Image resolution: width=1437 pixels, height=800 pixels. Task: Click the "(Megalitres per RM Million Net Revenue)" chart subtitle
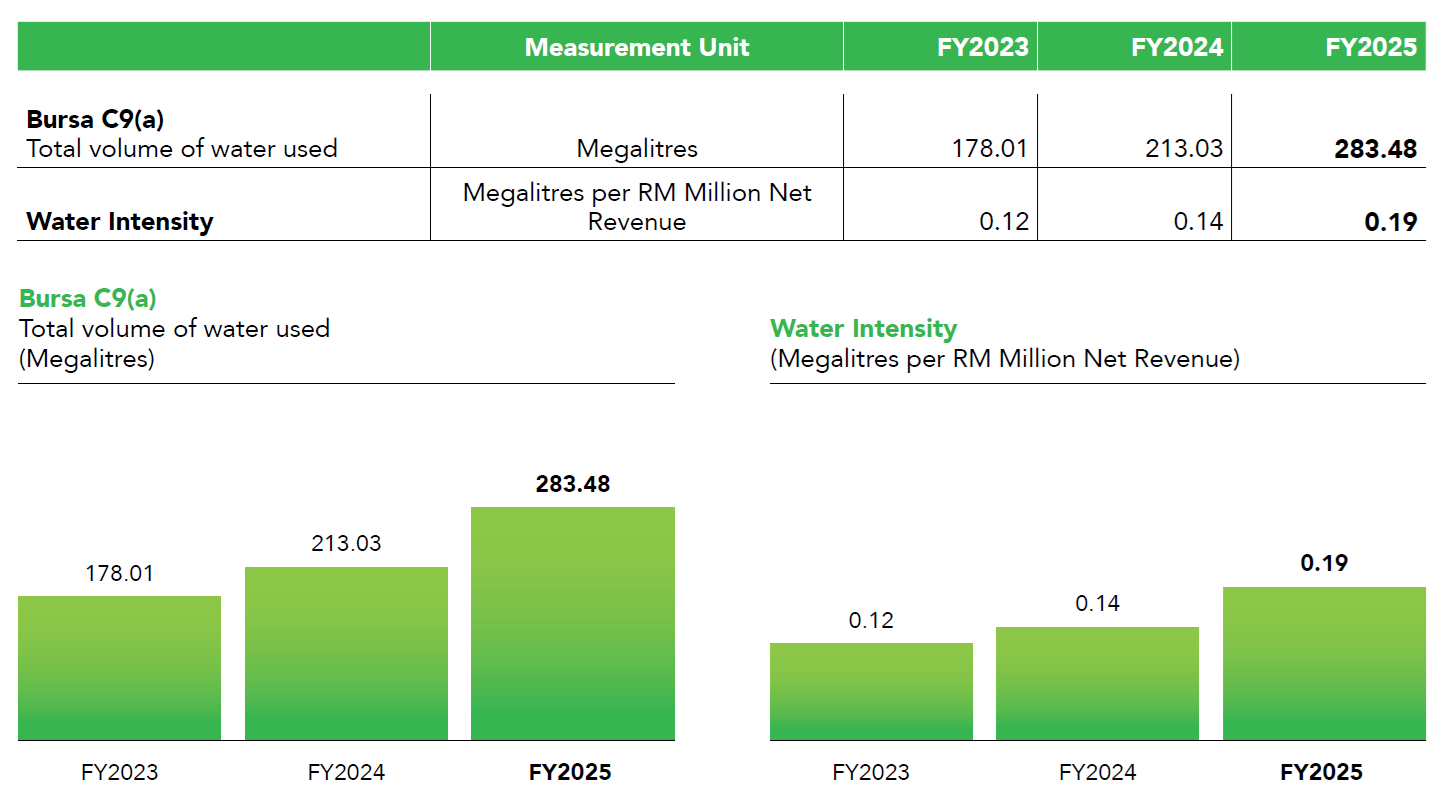[1005, 358]
